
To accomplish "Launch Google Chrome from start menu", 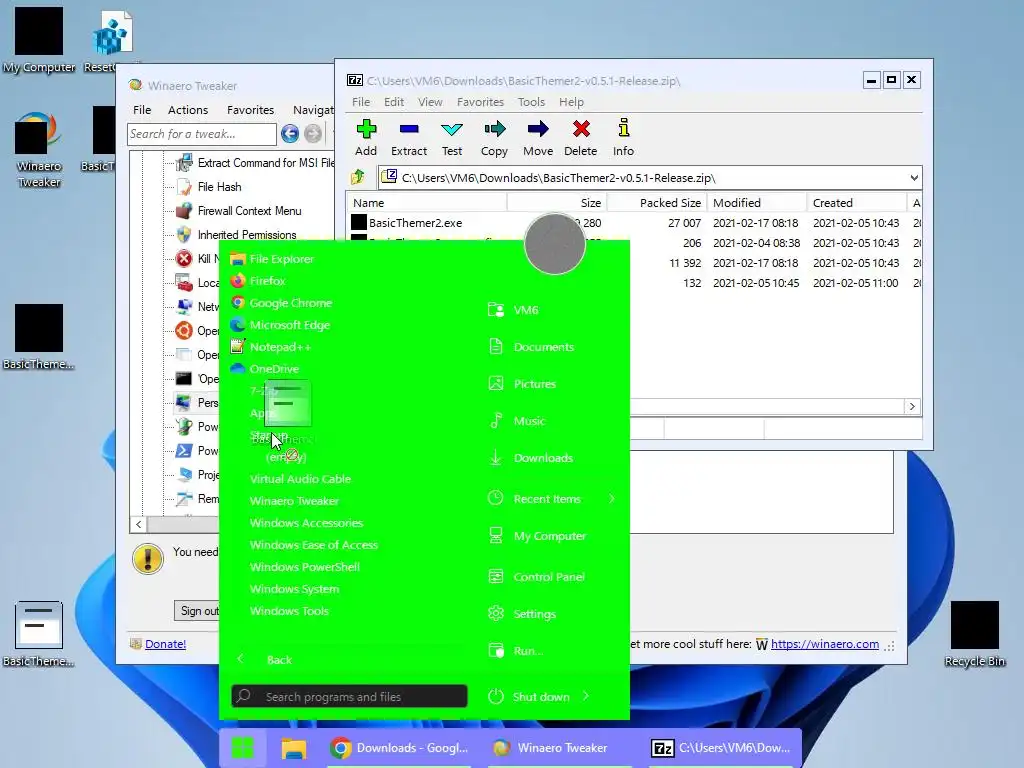I will point(281,303).
